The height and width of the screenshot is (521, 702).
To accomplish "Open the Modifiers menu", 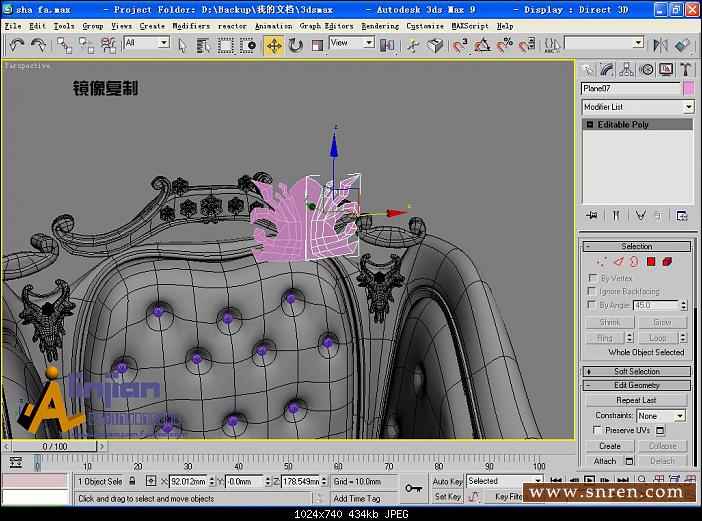I will point(190,26).
